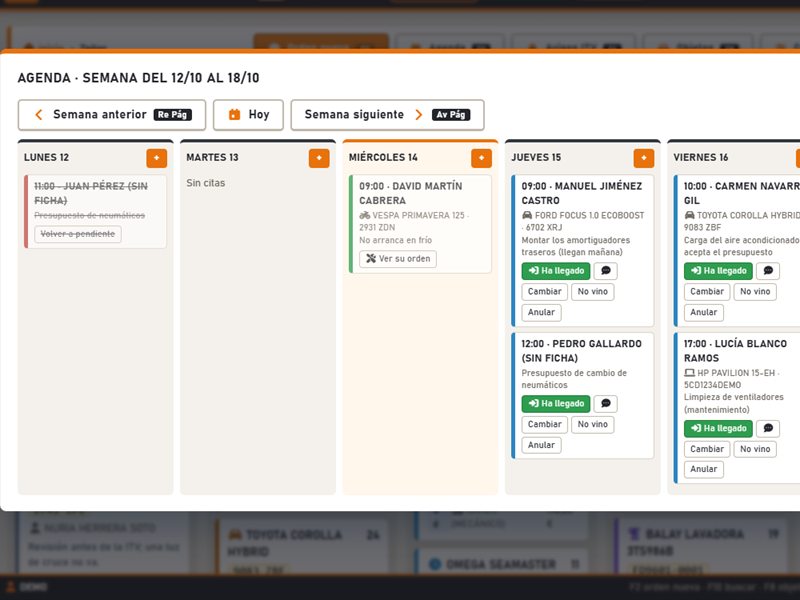The image size is (800, 600).
Task: Open message icon for Pedro Gallardo appointment
Action: pos(606,404)
